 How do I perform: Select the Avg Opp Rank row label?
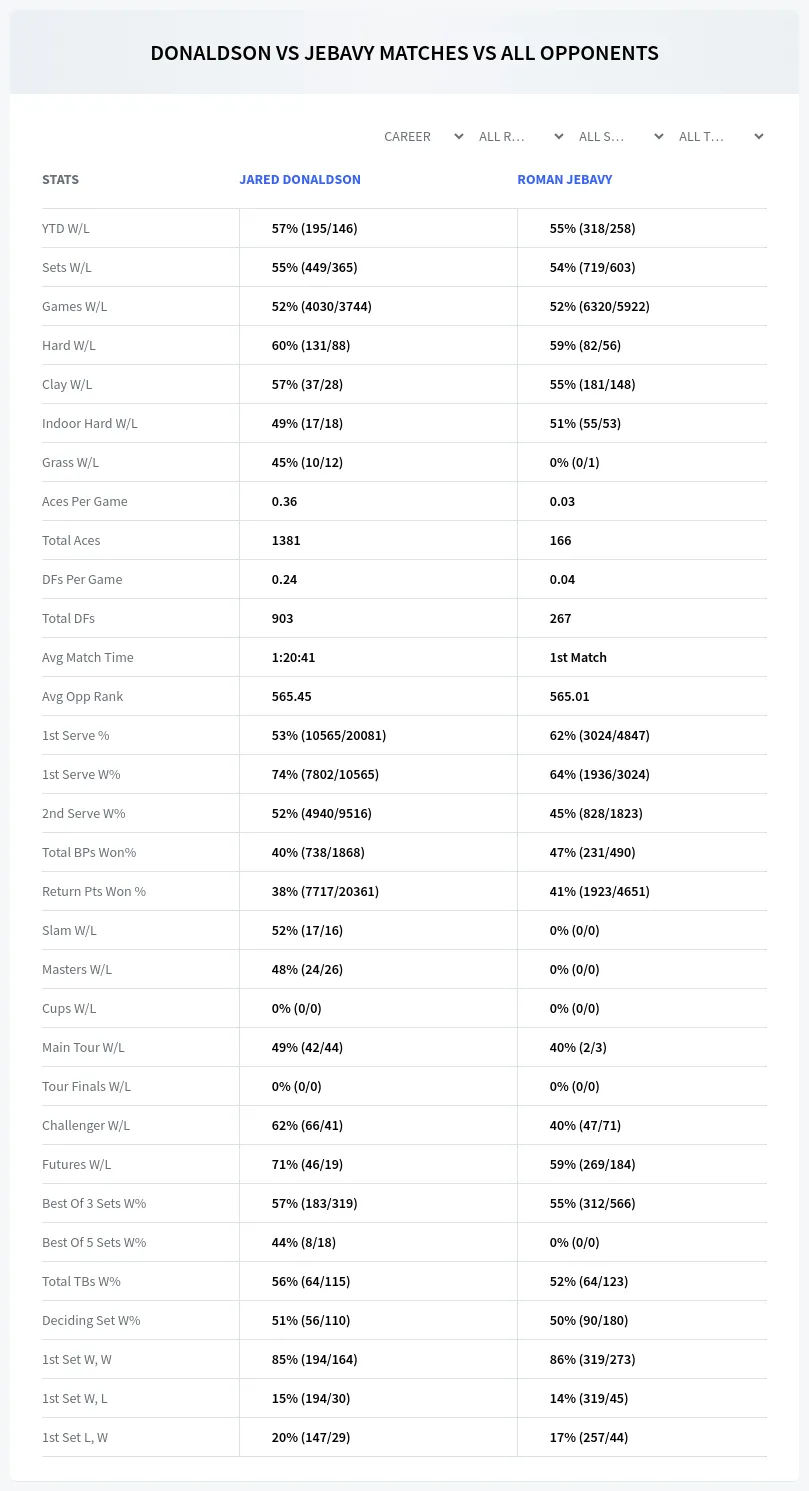[x=83, y=696]
